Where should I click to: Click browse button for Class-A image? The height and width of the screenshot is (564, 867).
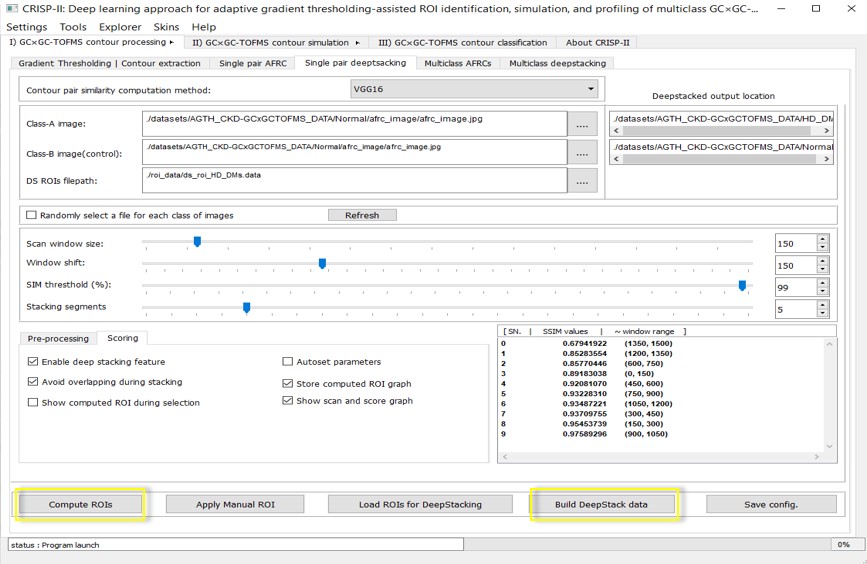(582, 124)
